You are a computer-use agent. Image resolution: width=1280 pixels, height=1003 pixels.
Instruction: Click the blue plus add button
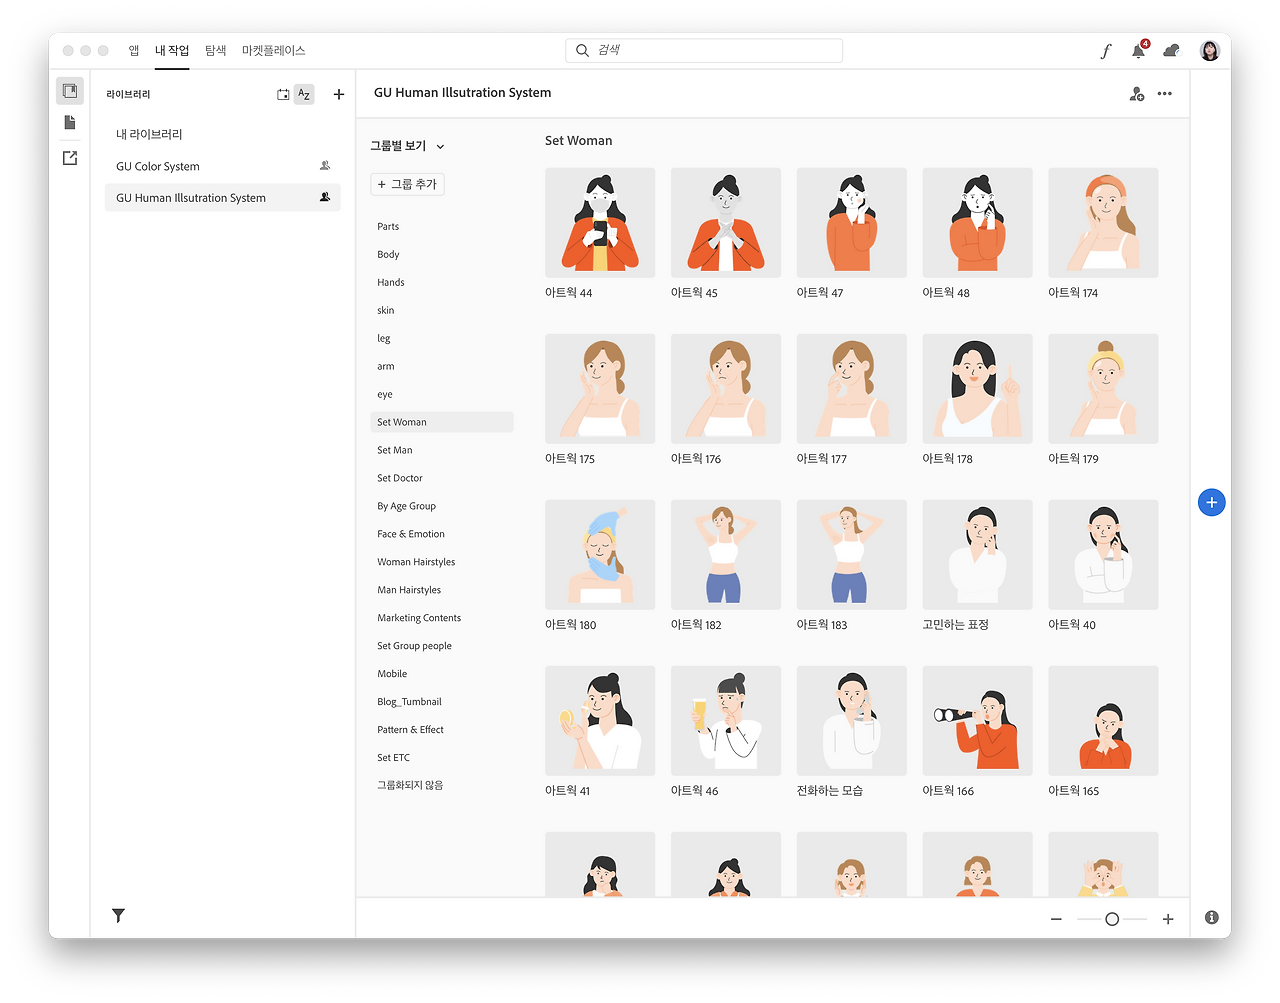[x=1212, y=502]
